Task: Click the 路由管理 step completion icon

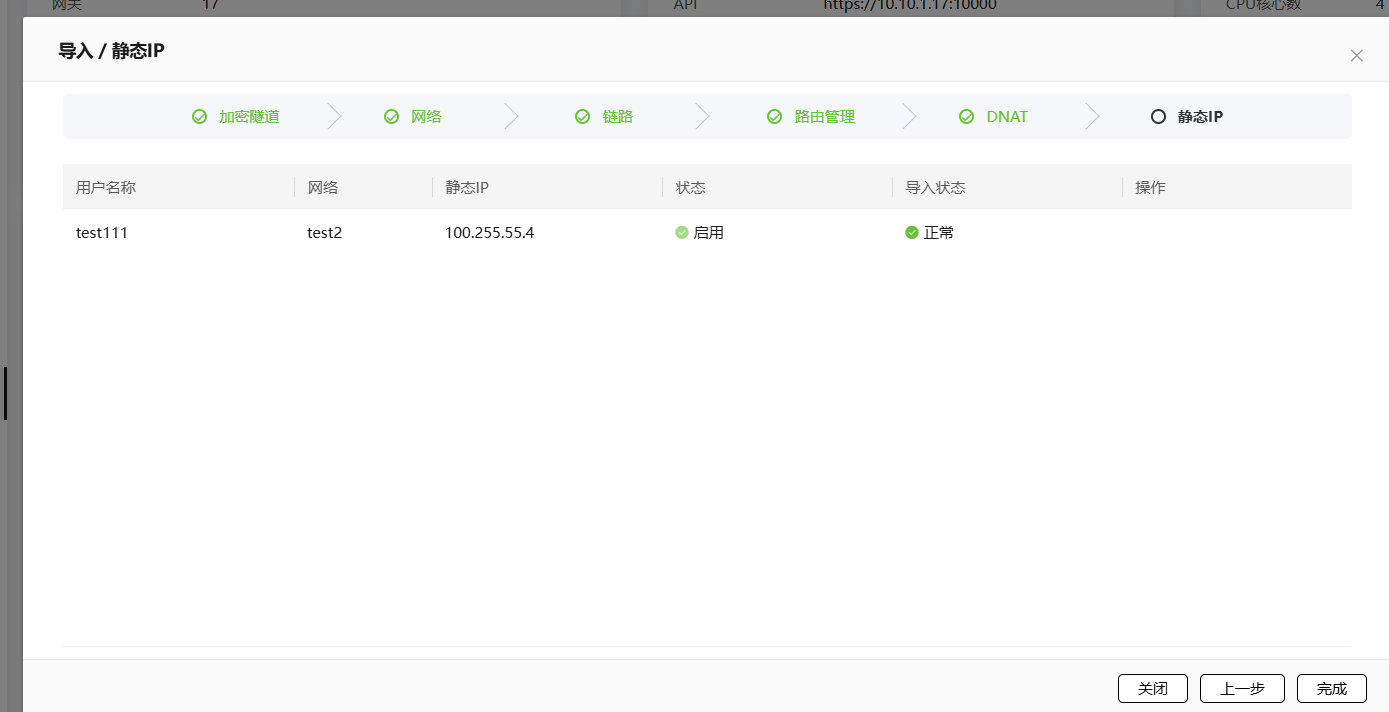Action: [775, 116]
